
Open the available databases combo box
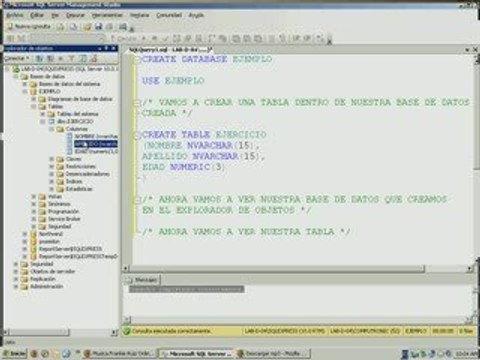pyautogui.click(x=68, y=38)
